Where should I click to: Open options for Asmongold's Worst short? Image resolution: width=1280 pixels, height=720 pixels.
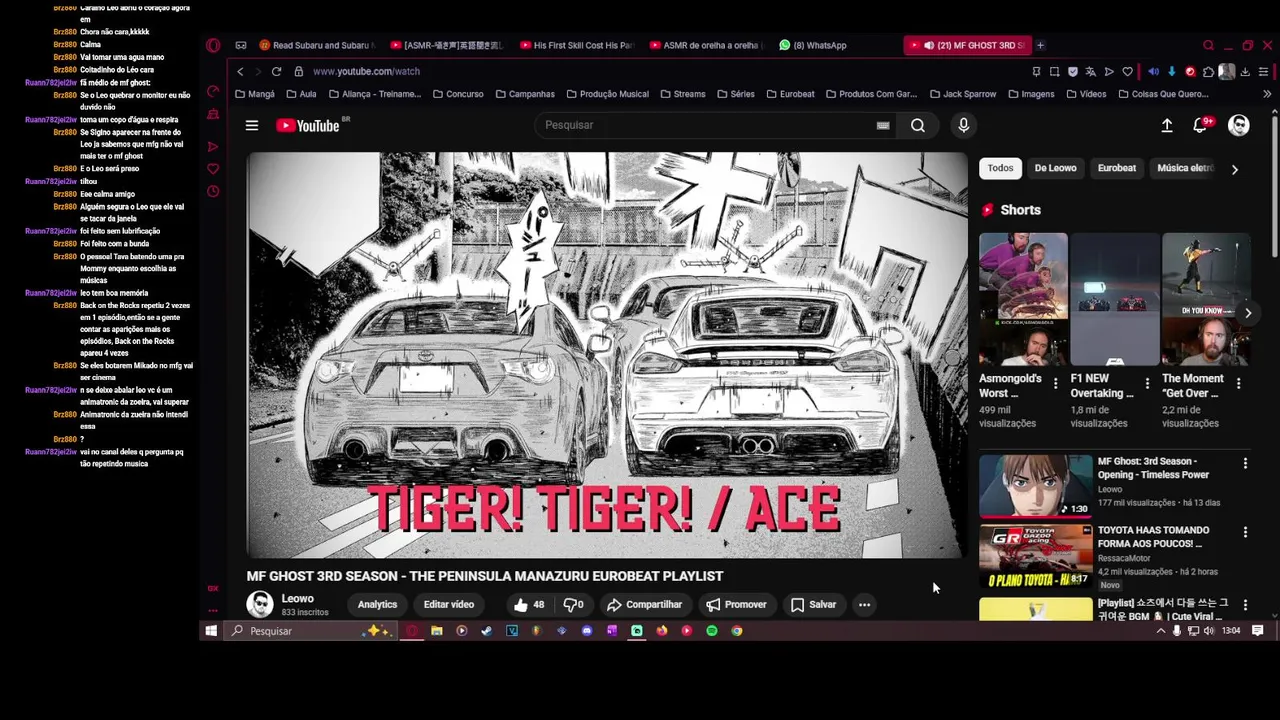1055,384
